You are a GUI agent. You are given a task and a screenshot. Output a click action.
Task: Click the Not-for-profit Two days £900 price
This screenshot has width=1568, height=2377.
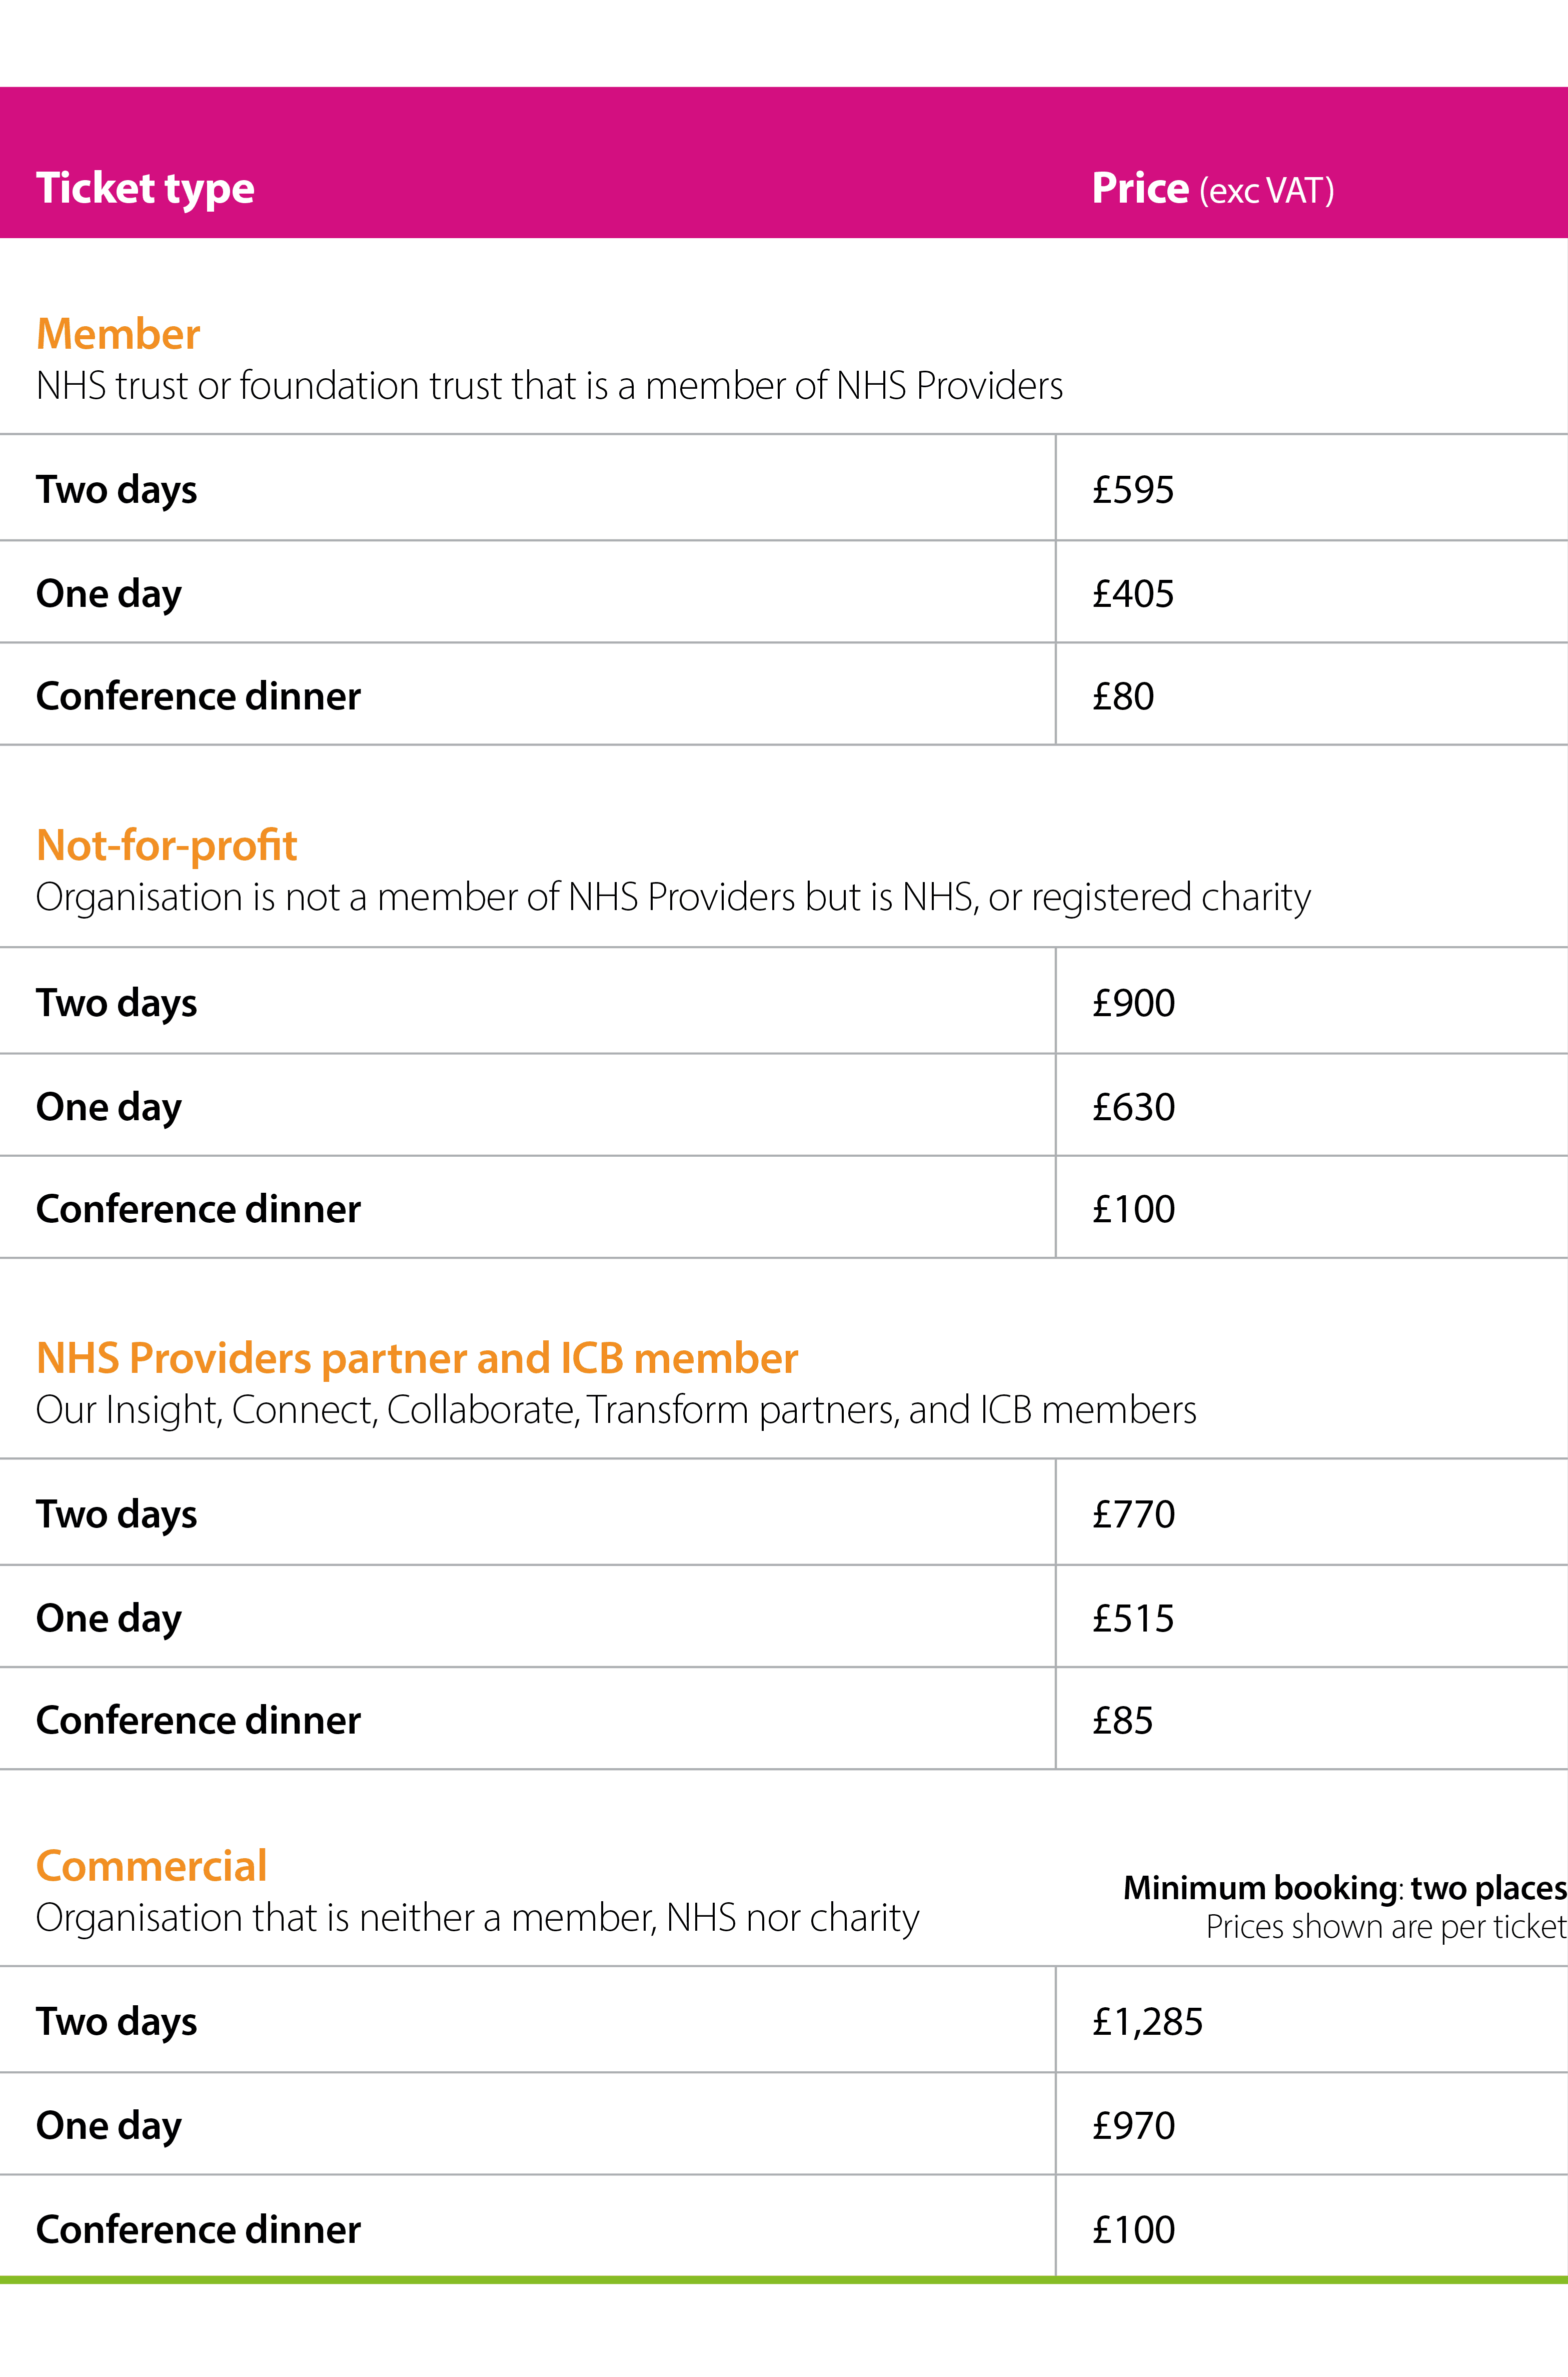click(x=1133, y=1003)
